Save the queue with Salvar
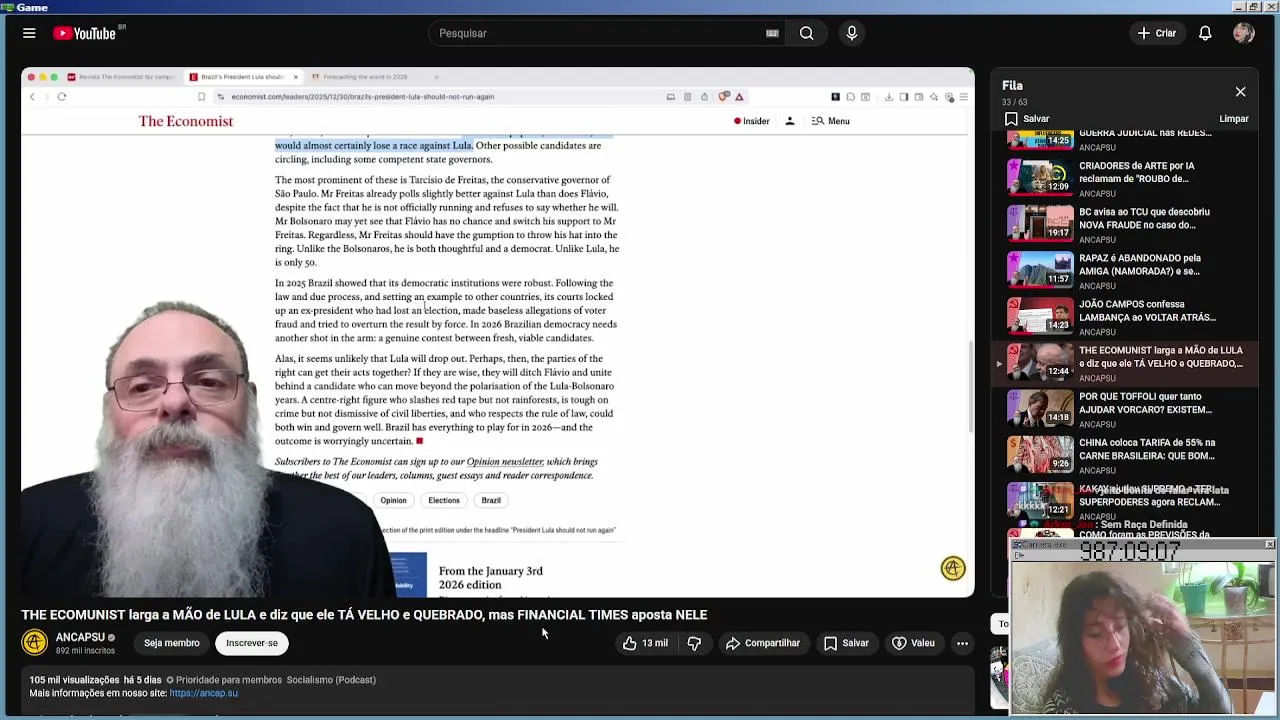1280x720 pixels. coord(1027,118)
